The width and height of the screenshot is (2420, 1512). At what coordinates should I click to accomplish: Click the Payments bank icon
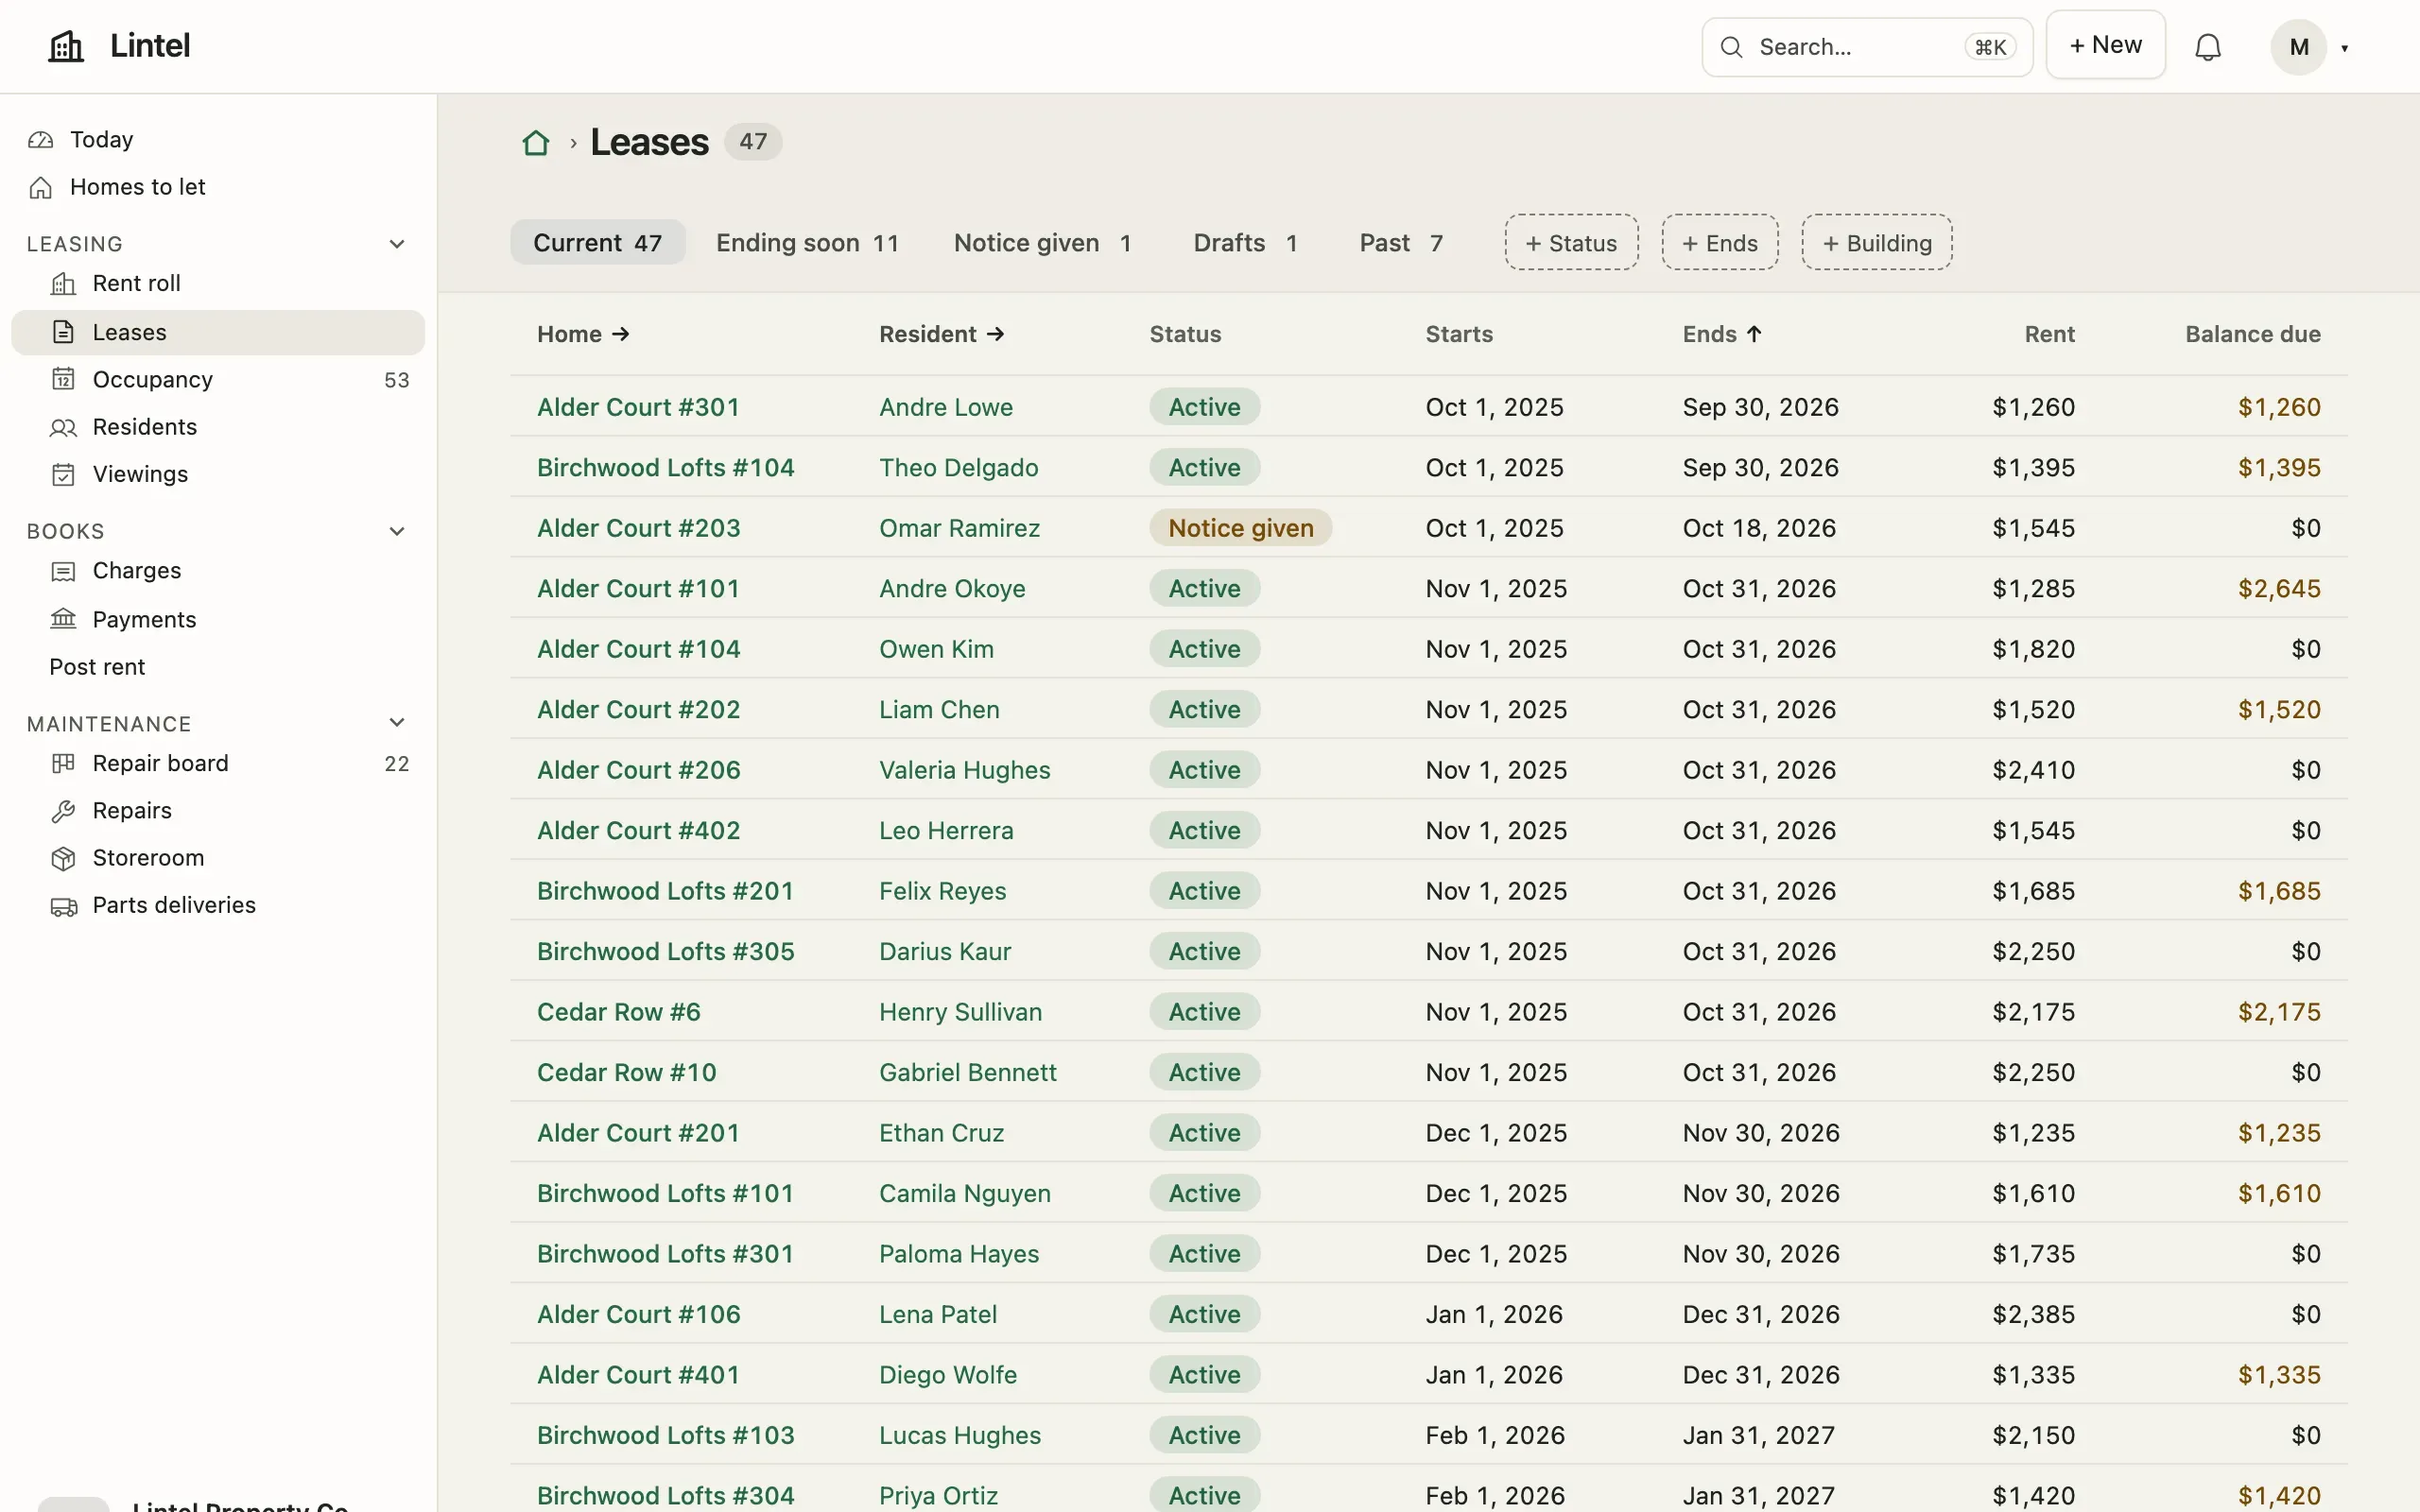click(63, 619)
